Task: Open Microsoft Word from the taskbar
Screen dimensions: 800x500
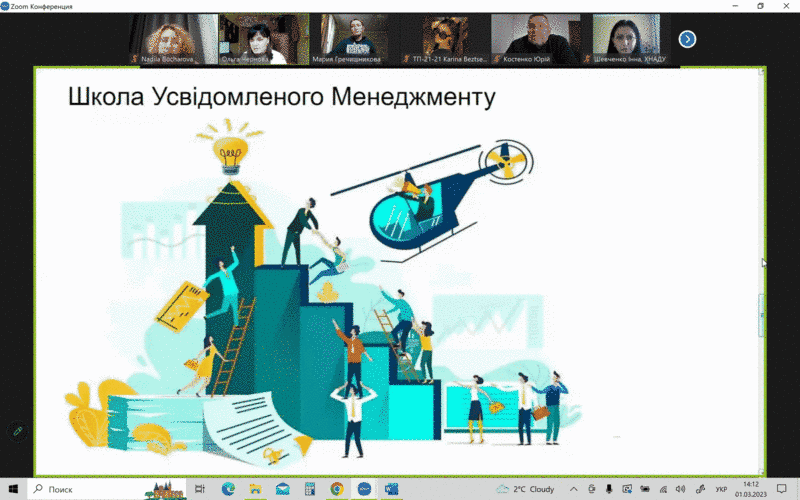Action: [391, 489]
